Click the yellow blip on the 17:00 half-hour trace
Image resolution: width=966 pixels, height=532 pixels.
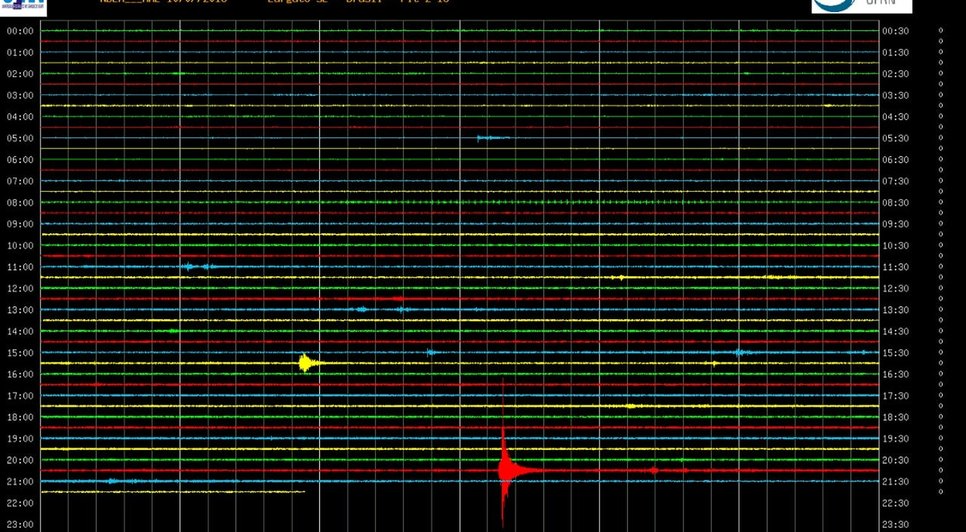pyautogui.click(x=631, y=406)
